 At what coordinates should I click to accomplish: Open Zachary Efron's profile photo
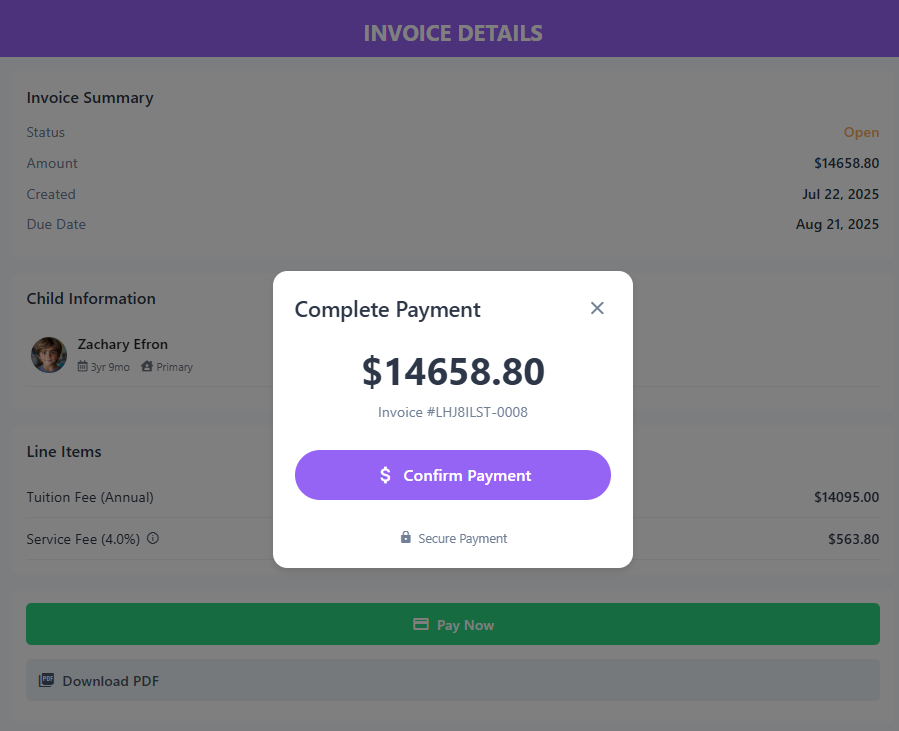[x=49, y=355]
